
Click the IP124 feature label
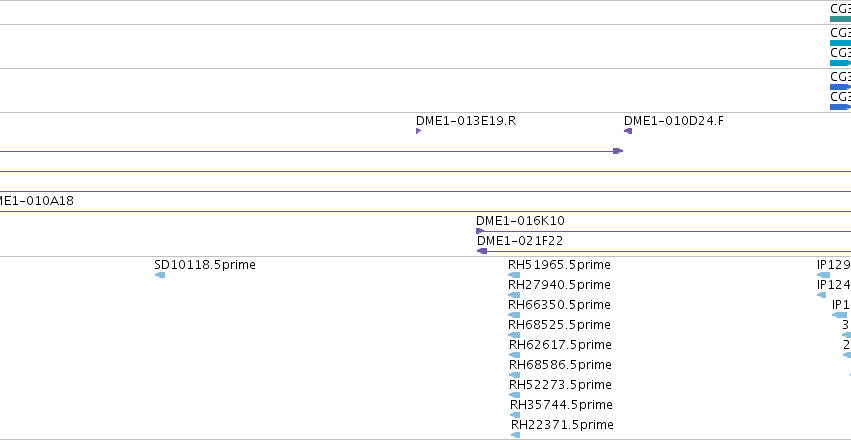[x=834, y=284]
